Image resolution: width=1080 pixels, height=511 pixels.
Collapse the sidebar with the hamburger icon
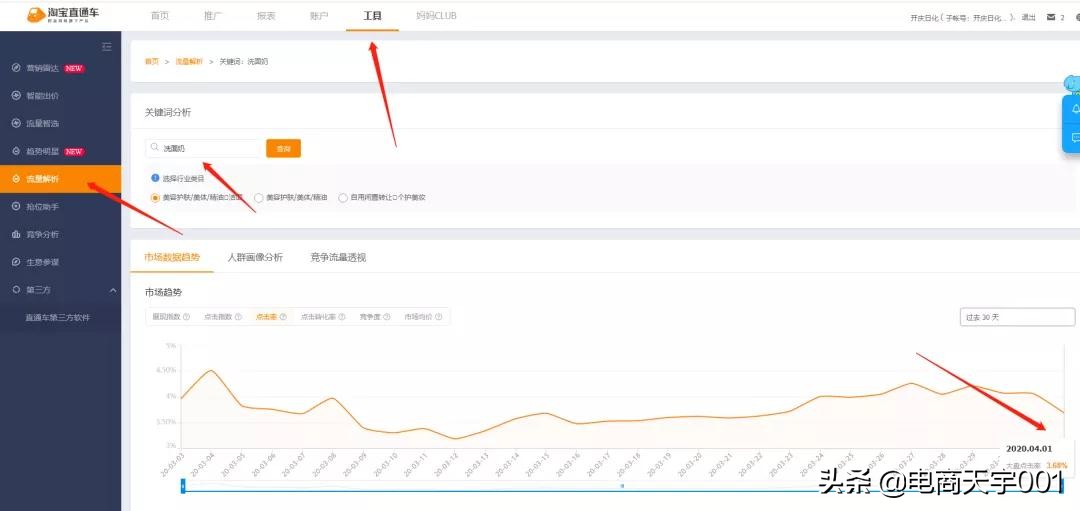pyautogui.click(x=107, y=47)
